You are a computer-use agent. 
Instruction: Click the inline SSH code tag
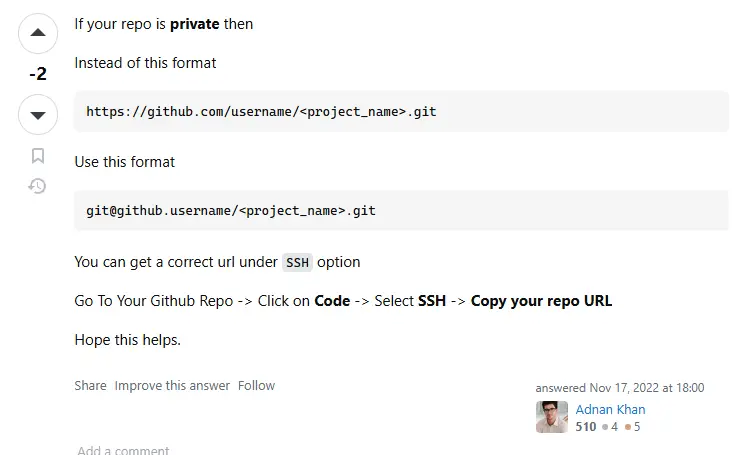coord(298,262)
